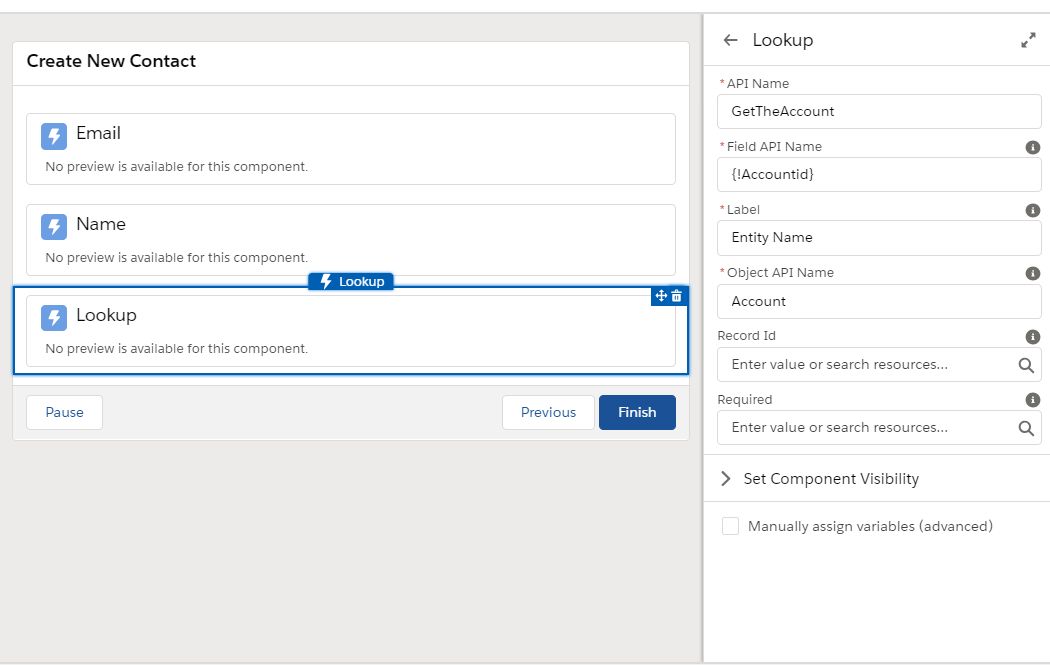This screenshot has height=665, width=1050.
Task: Expand Set Component Visibility section
Action: (x=726, y=479)
